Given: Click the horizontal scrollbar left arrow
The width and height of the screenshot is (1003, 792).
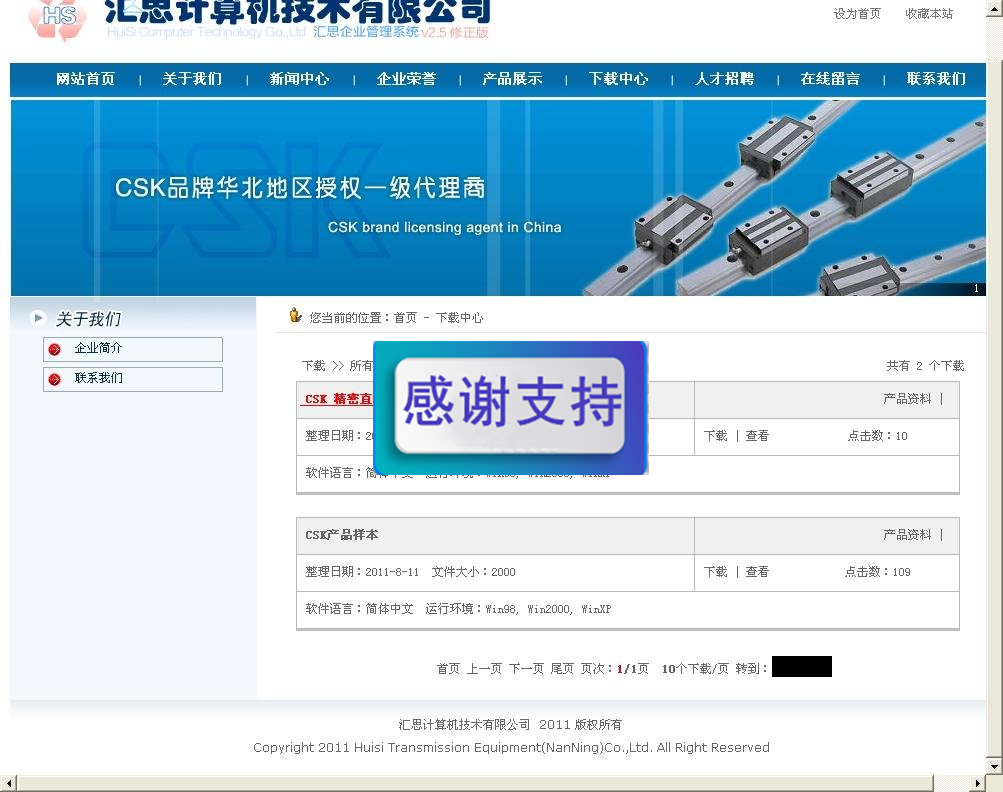Looking at the screenshot, I should 8,784.
